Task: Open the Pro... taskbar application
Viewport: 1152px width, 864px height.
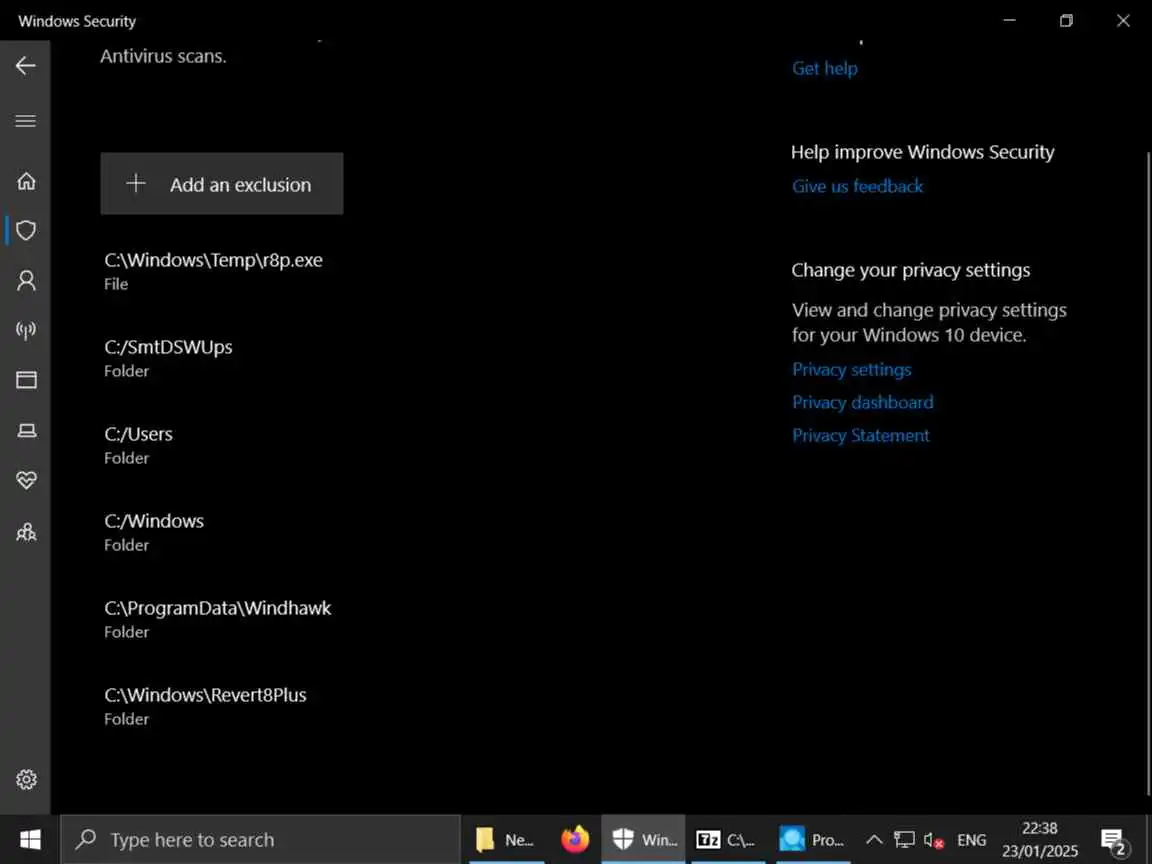Action: [811, 839]
